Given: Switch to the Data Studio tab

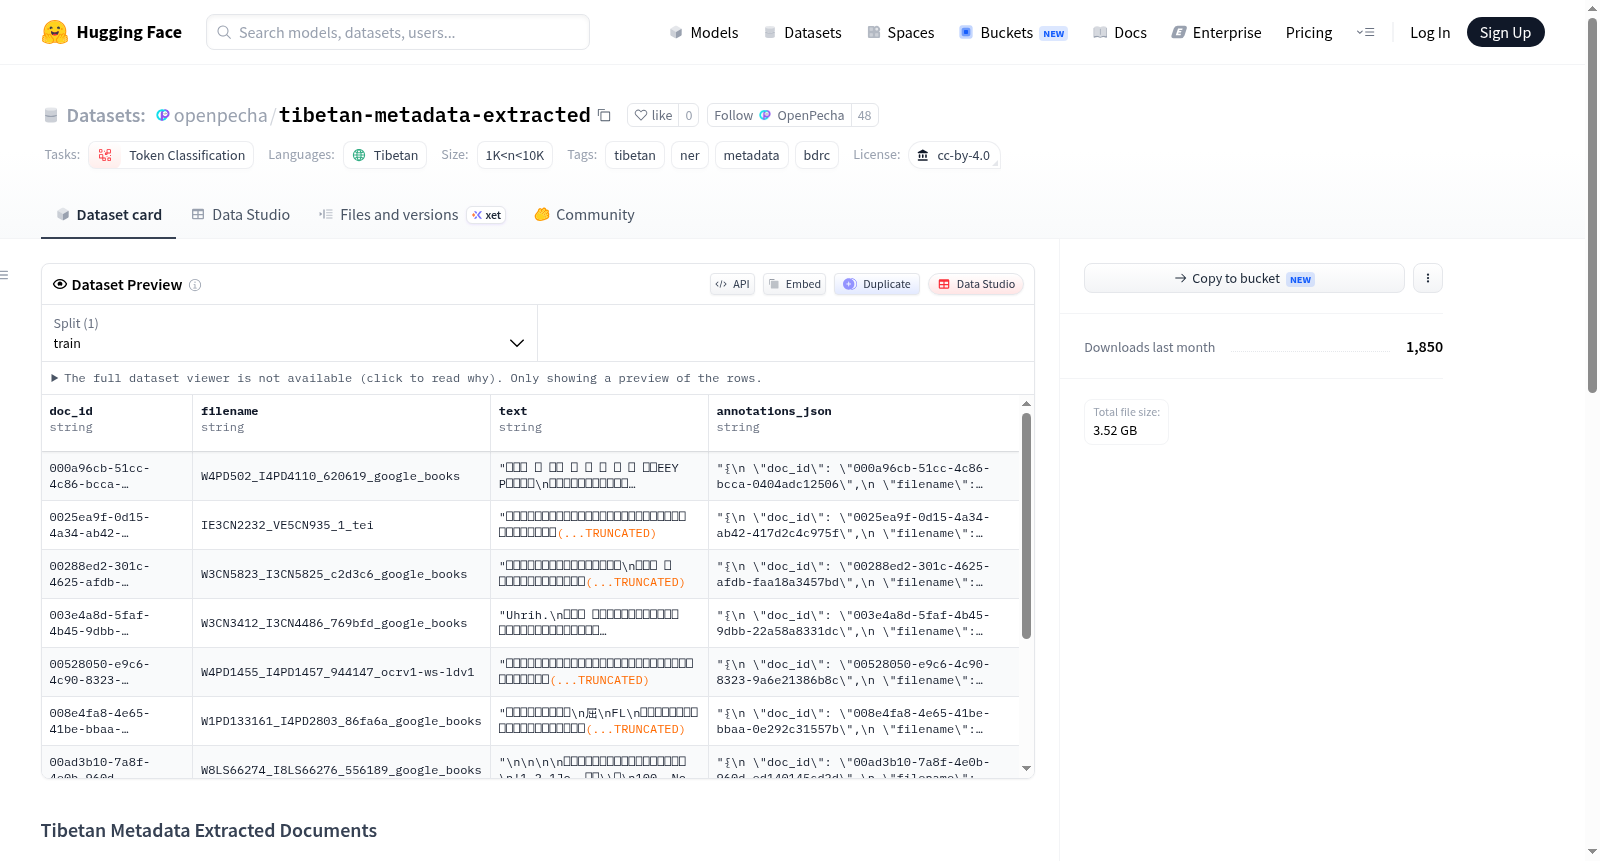Looking at the screenshot, I should [x=240, y=215].
